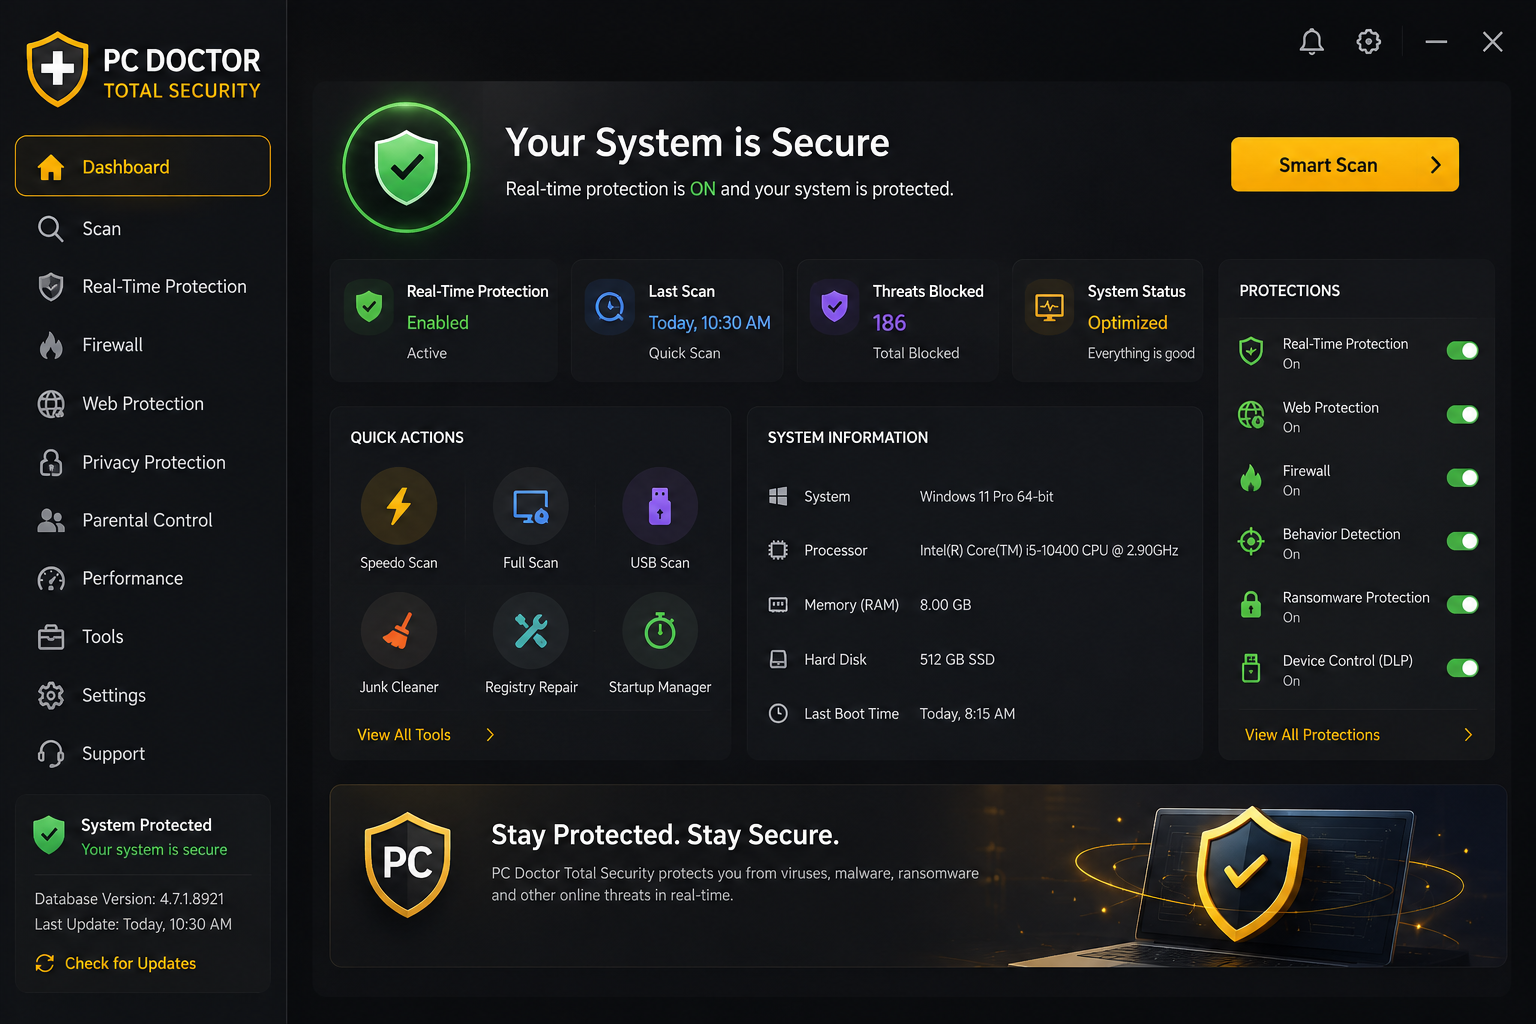Image resolution: width=1536 pixels, height=1024 pixels.
Task: Select Dashboard in the sidebar
Action: pos(143,166)
